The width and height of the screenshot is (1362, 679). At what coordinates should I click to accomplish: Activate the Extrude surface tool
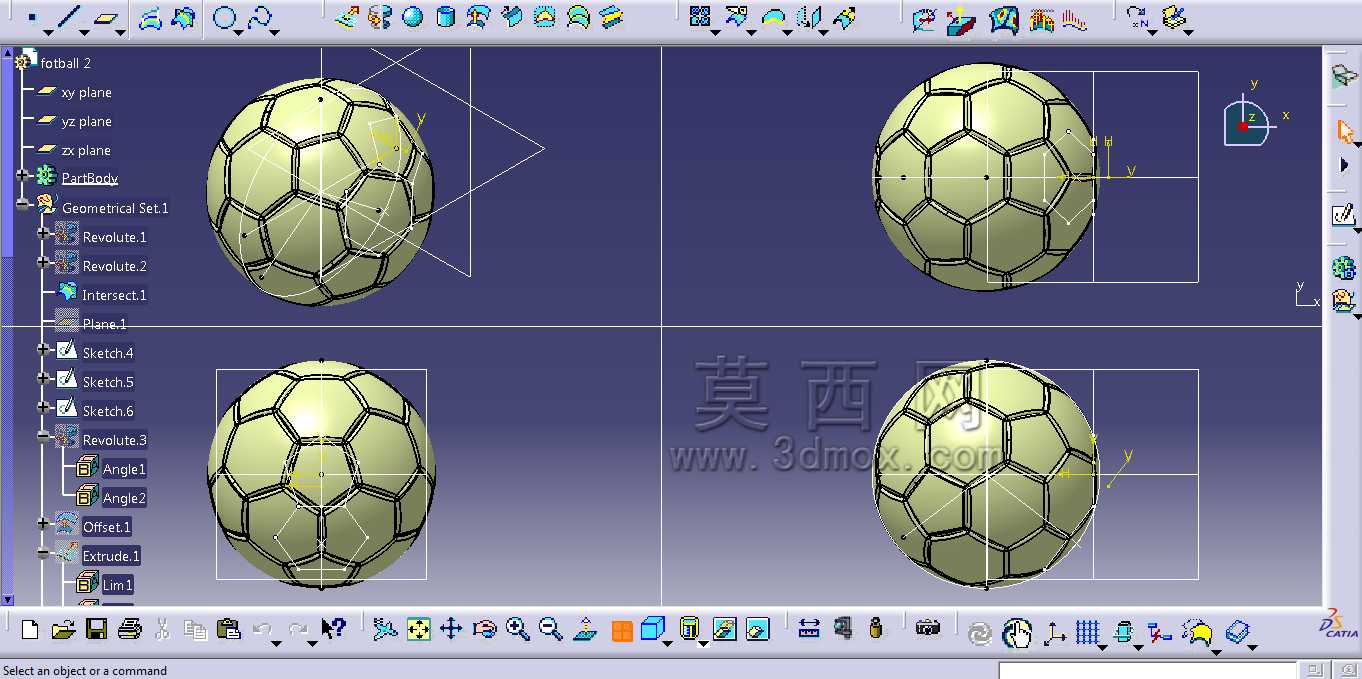tap(347, 17)
